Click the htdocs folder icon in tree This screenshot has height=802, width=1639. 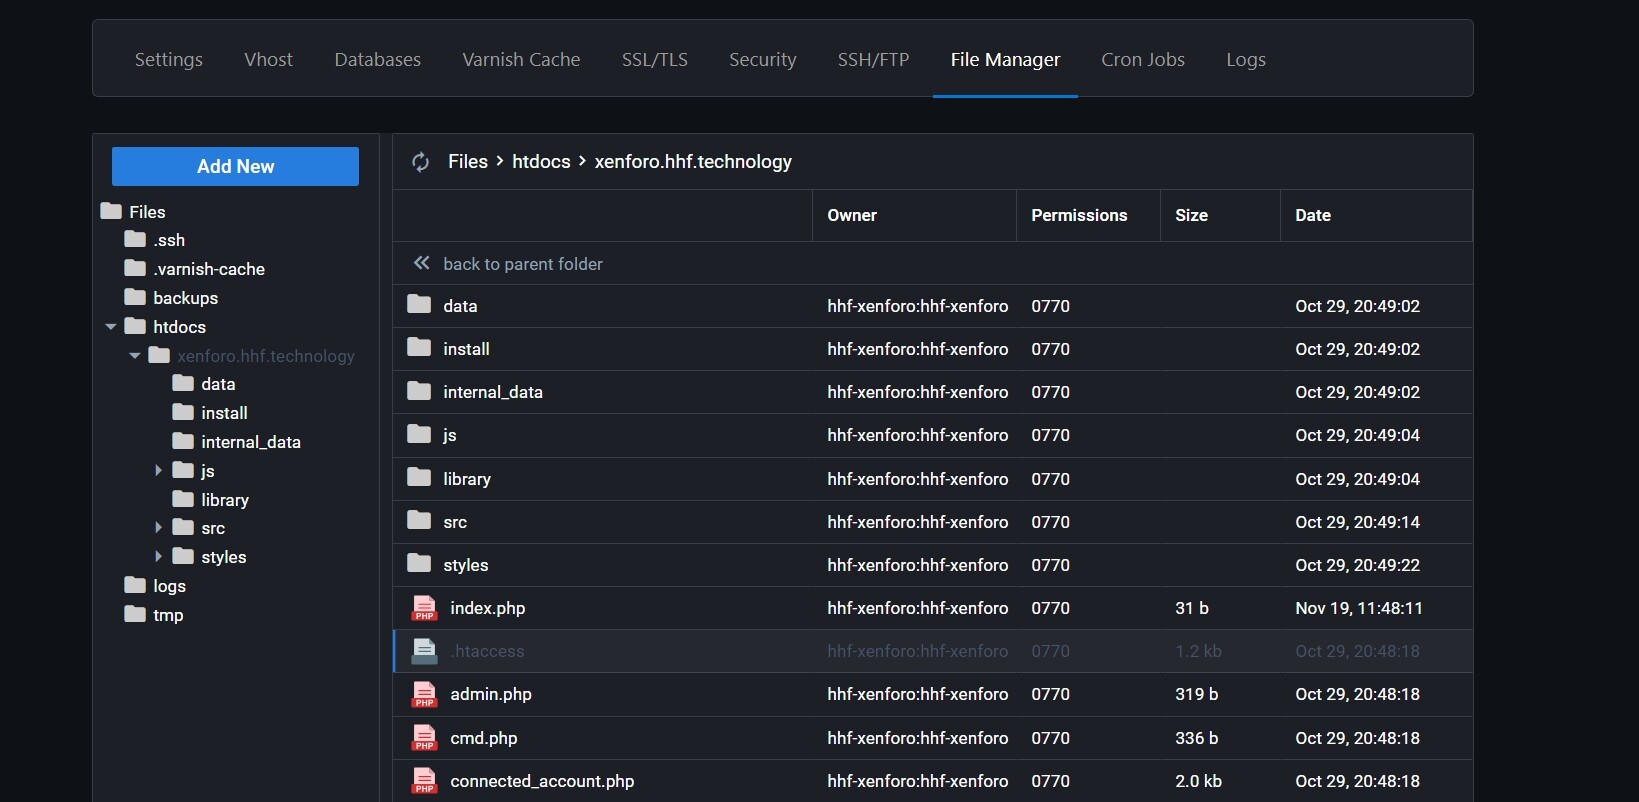tap(135, 326)
